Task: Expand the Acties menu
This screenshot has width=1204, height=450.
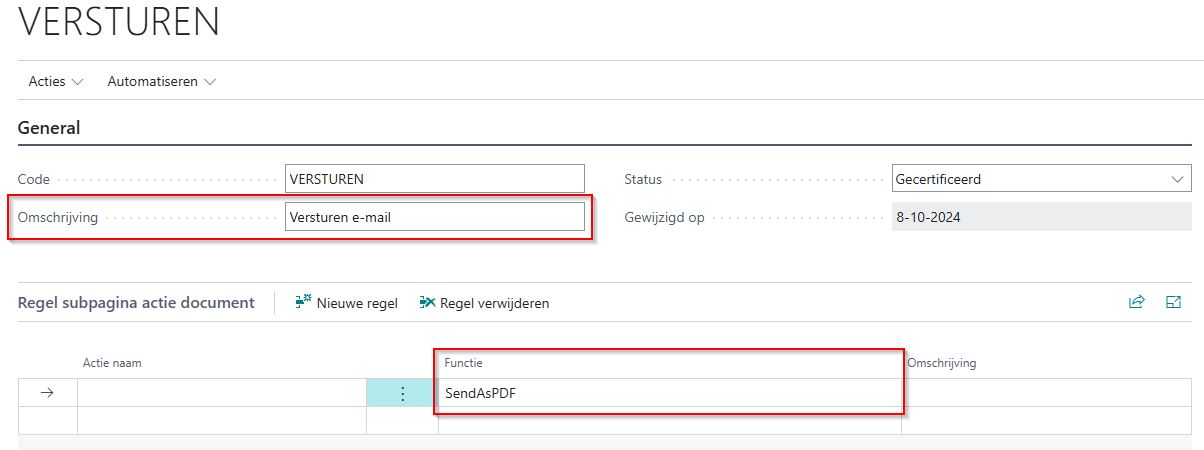Action: (x=56, y=81)
